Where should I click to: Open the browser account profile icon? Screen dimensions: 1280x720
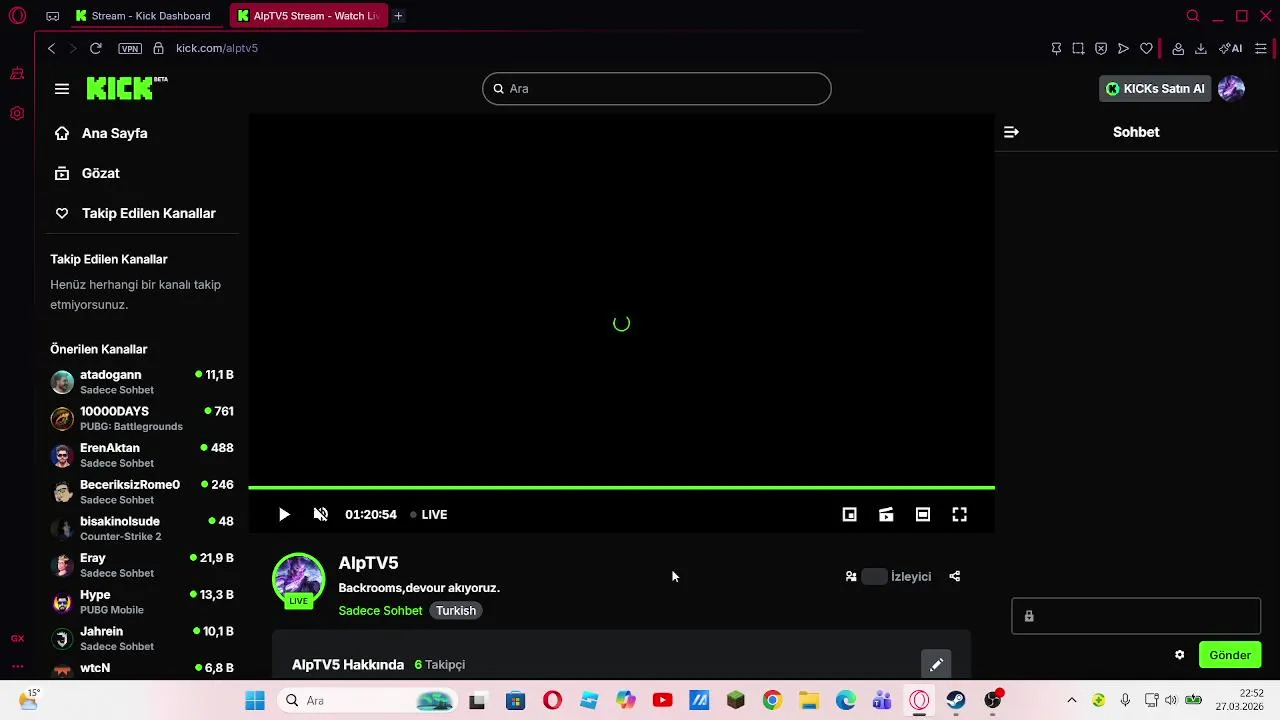pyautogui.click(x=1178, y=48)
